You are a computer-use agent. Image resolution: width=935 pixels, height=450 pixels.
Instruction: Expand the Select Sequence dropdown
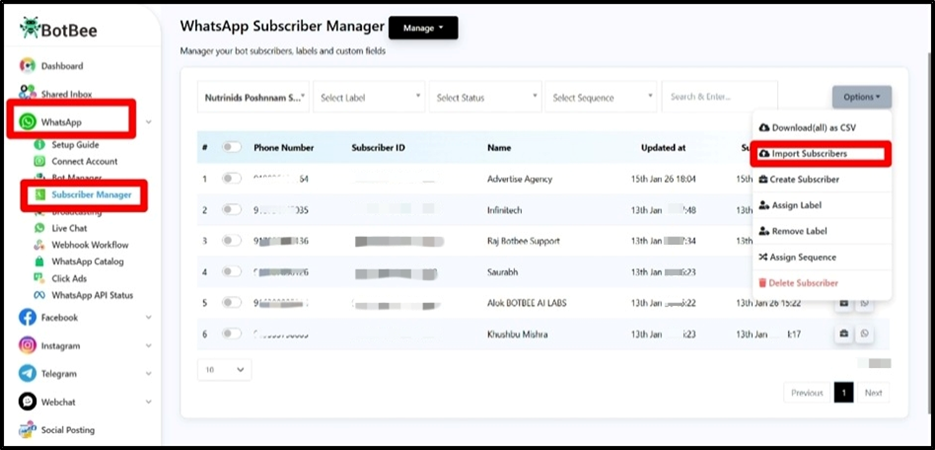point(600,98)
